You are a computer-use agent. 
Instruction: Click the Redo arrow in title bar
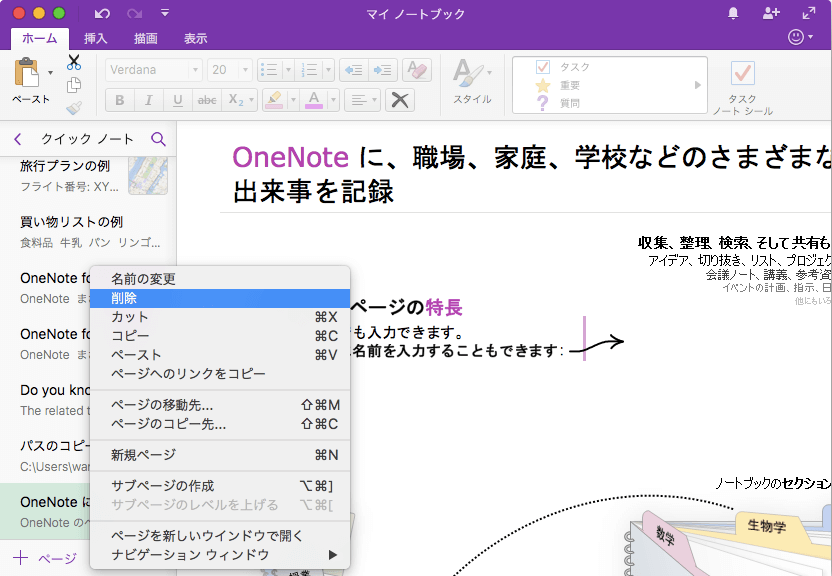coord(134,13)
